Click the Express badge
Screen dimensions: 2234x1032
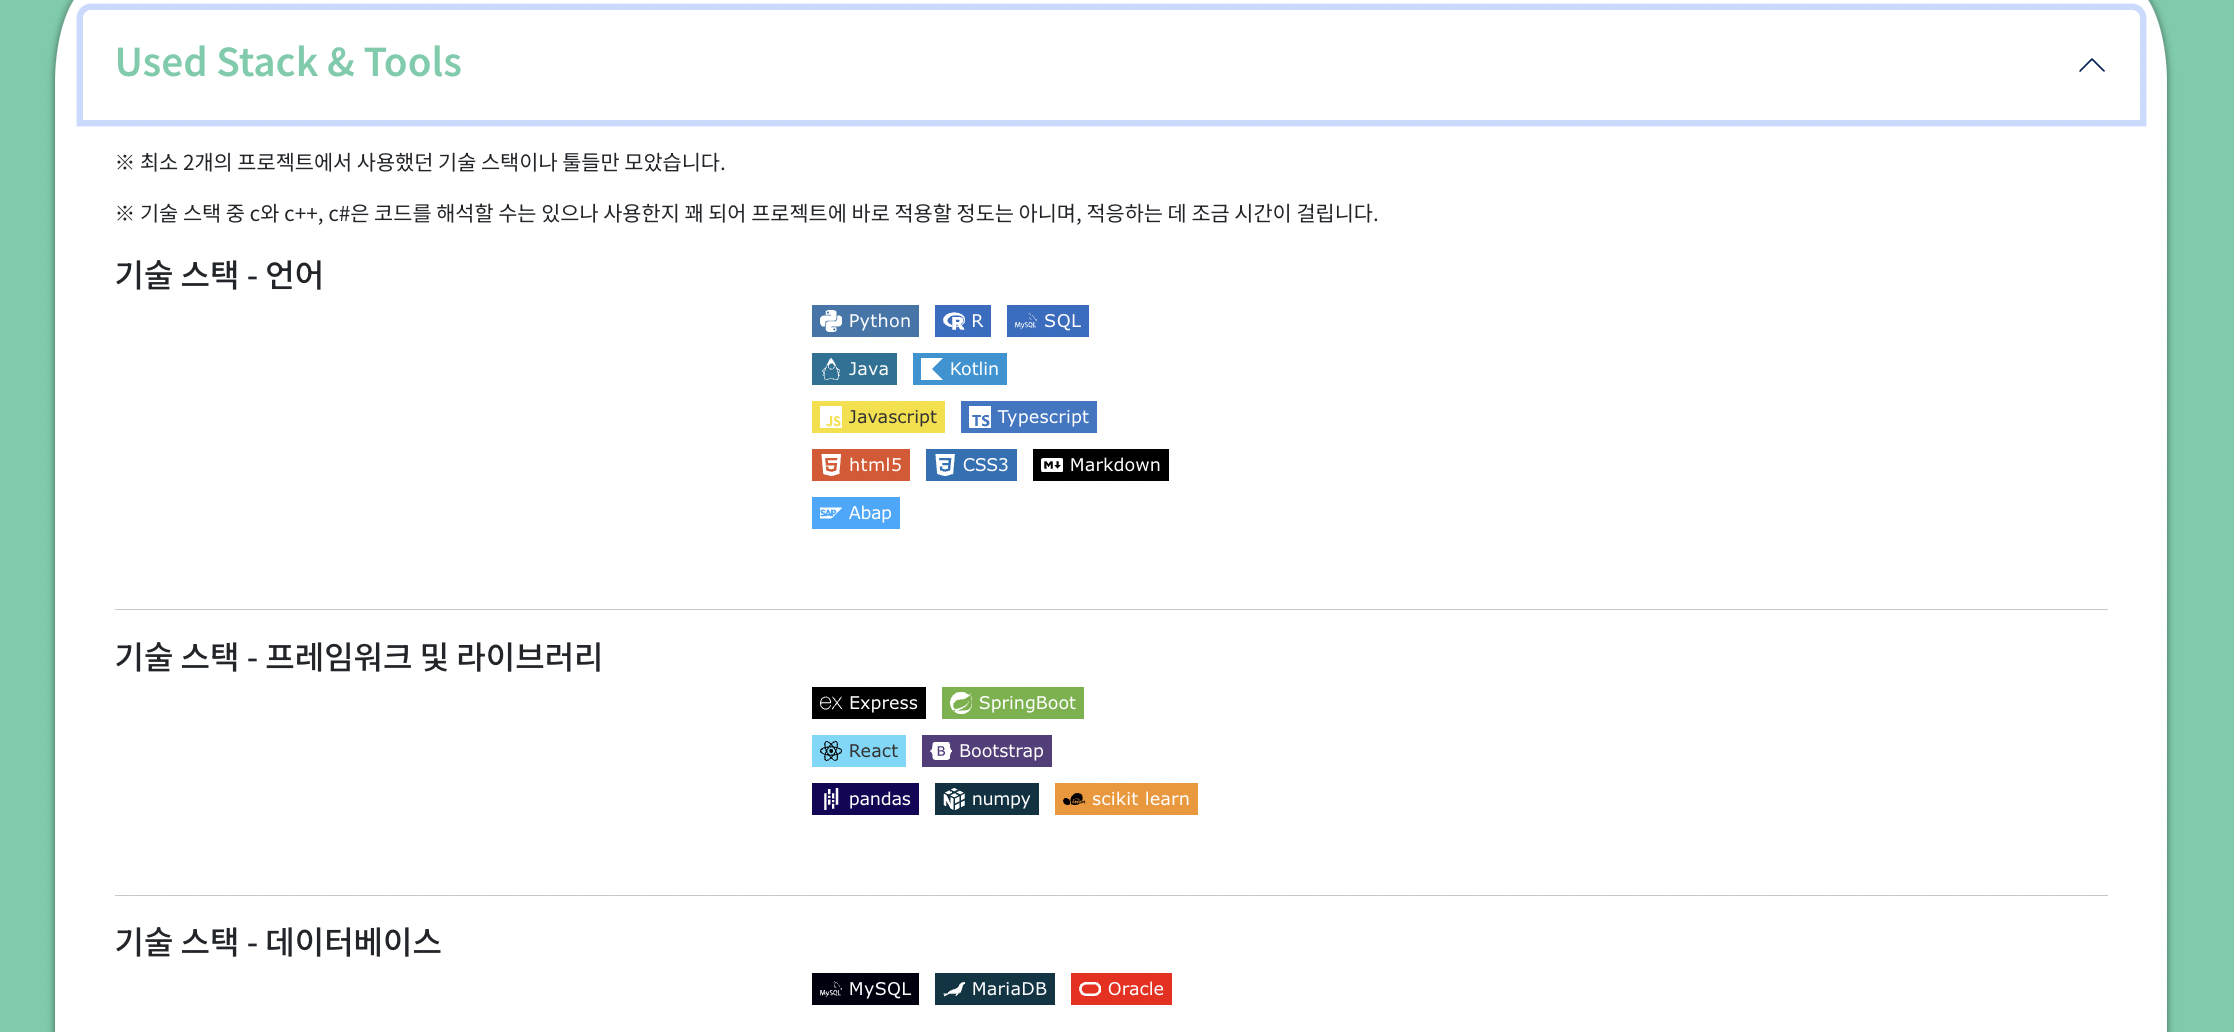[869, 703]
